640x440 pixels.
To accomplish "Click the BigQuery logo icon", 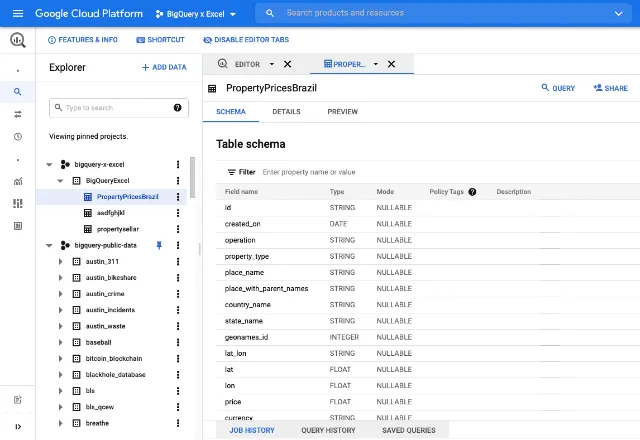I will click(x=18, y=40).
